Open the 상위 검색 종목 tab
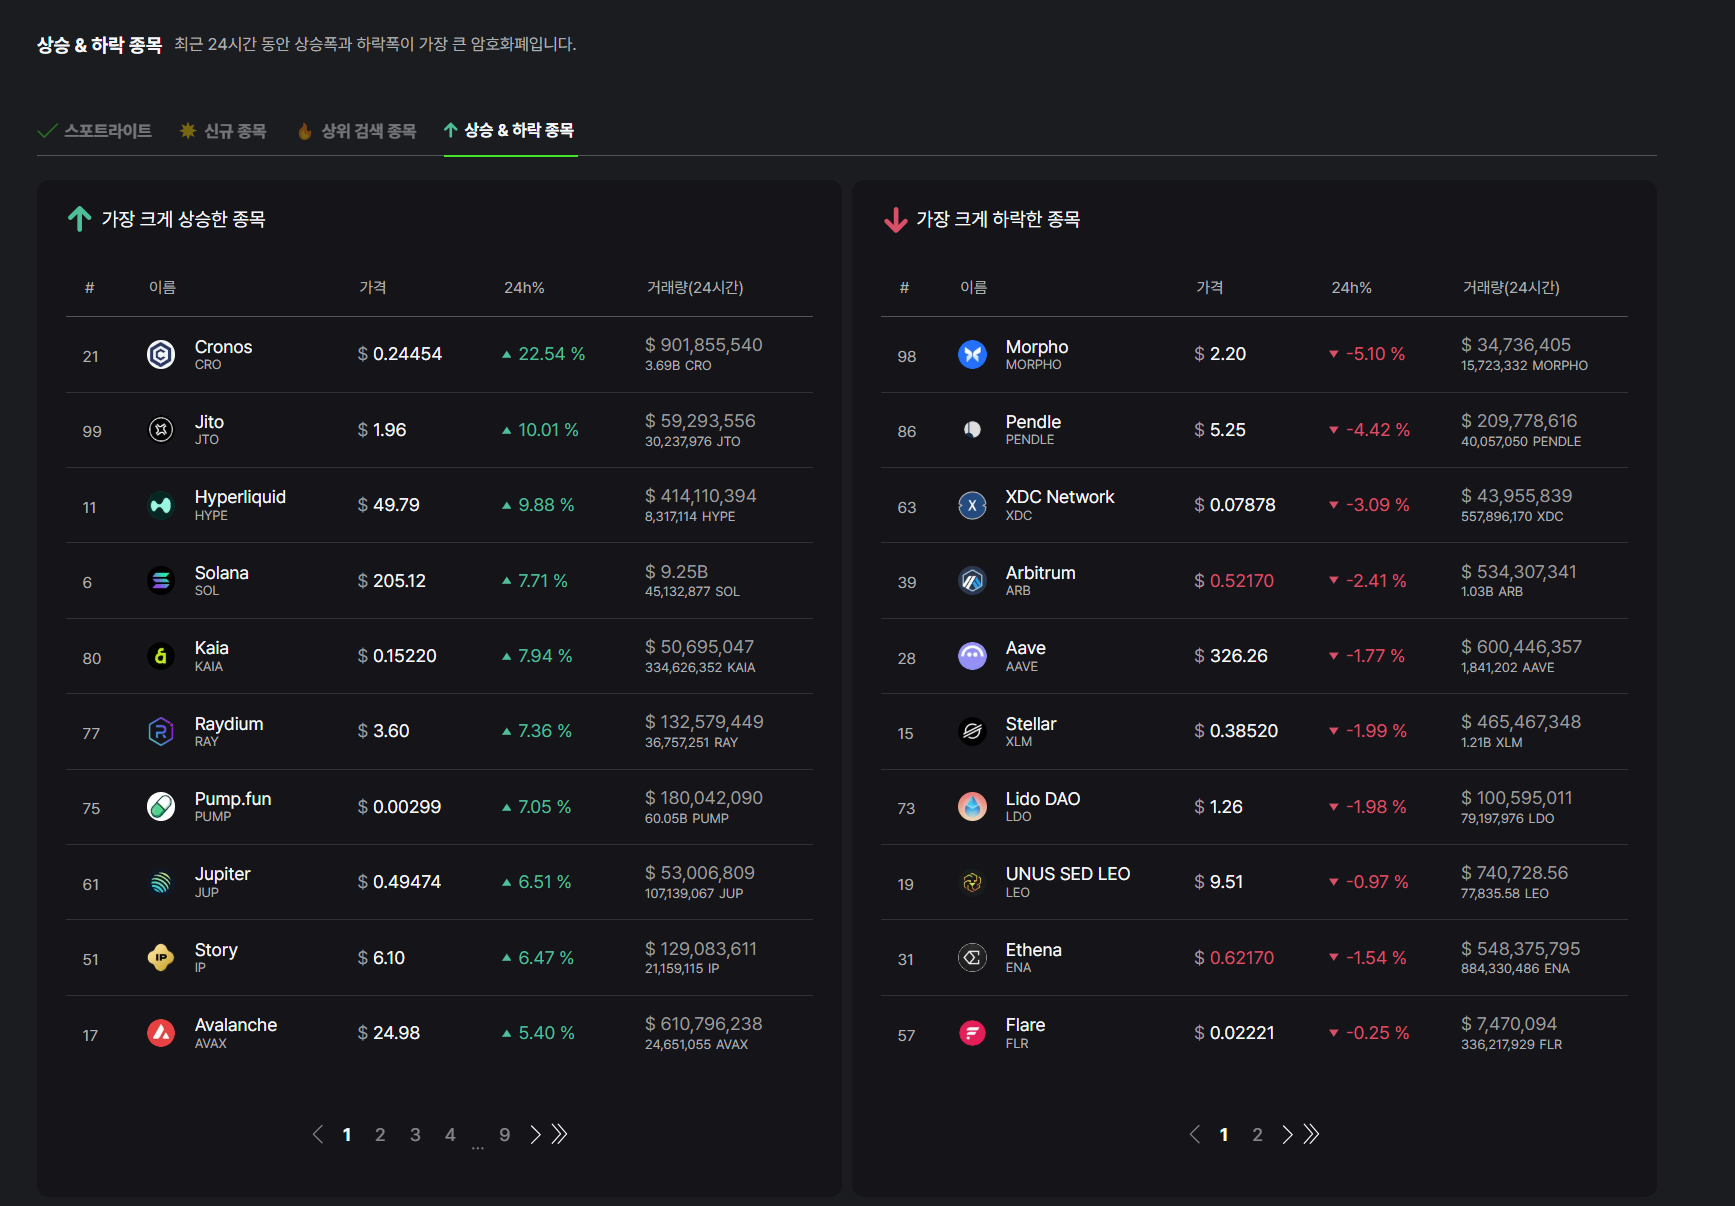The height and width of the screenshot is (1206, 1735). click(x=357, y=131)
